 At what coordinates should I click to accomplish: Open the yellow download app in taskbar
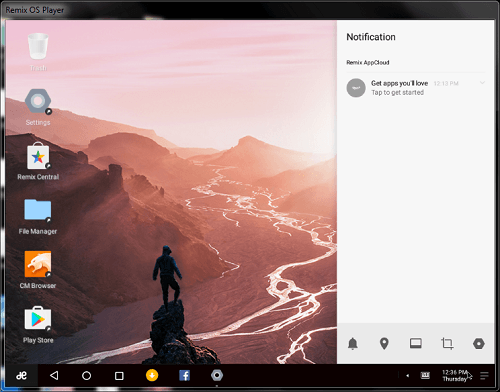(x=152, y=375)
